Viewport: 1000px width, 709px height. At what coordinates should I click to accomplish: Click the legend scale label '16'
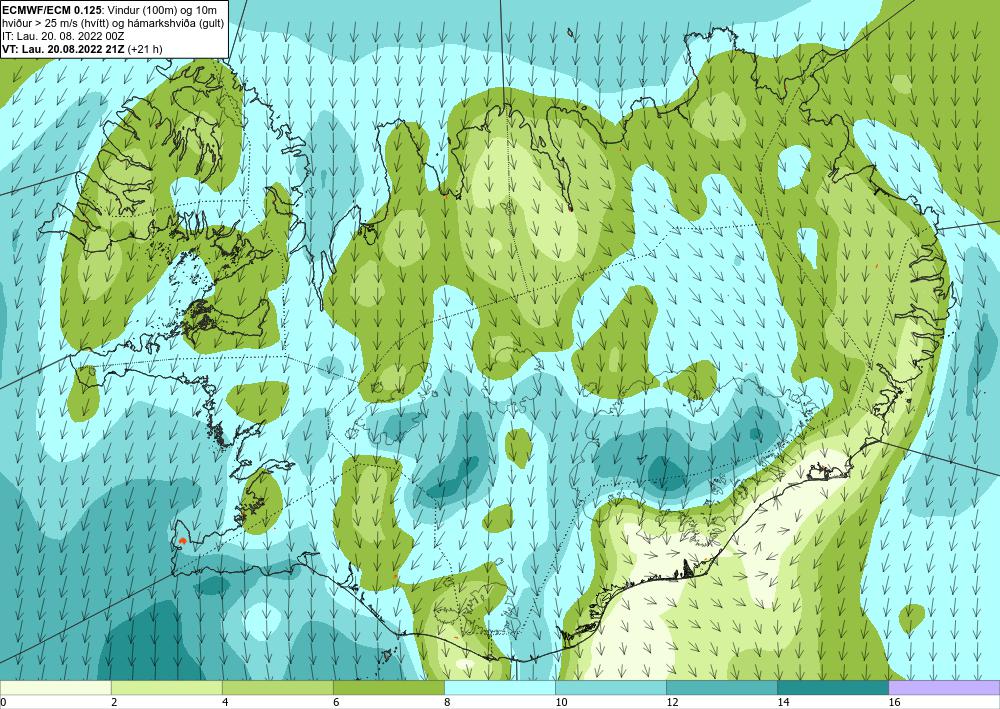pos(894,702)
